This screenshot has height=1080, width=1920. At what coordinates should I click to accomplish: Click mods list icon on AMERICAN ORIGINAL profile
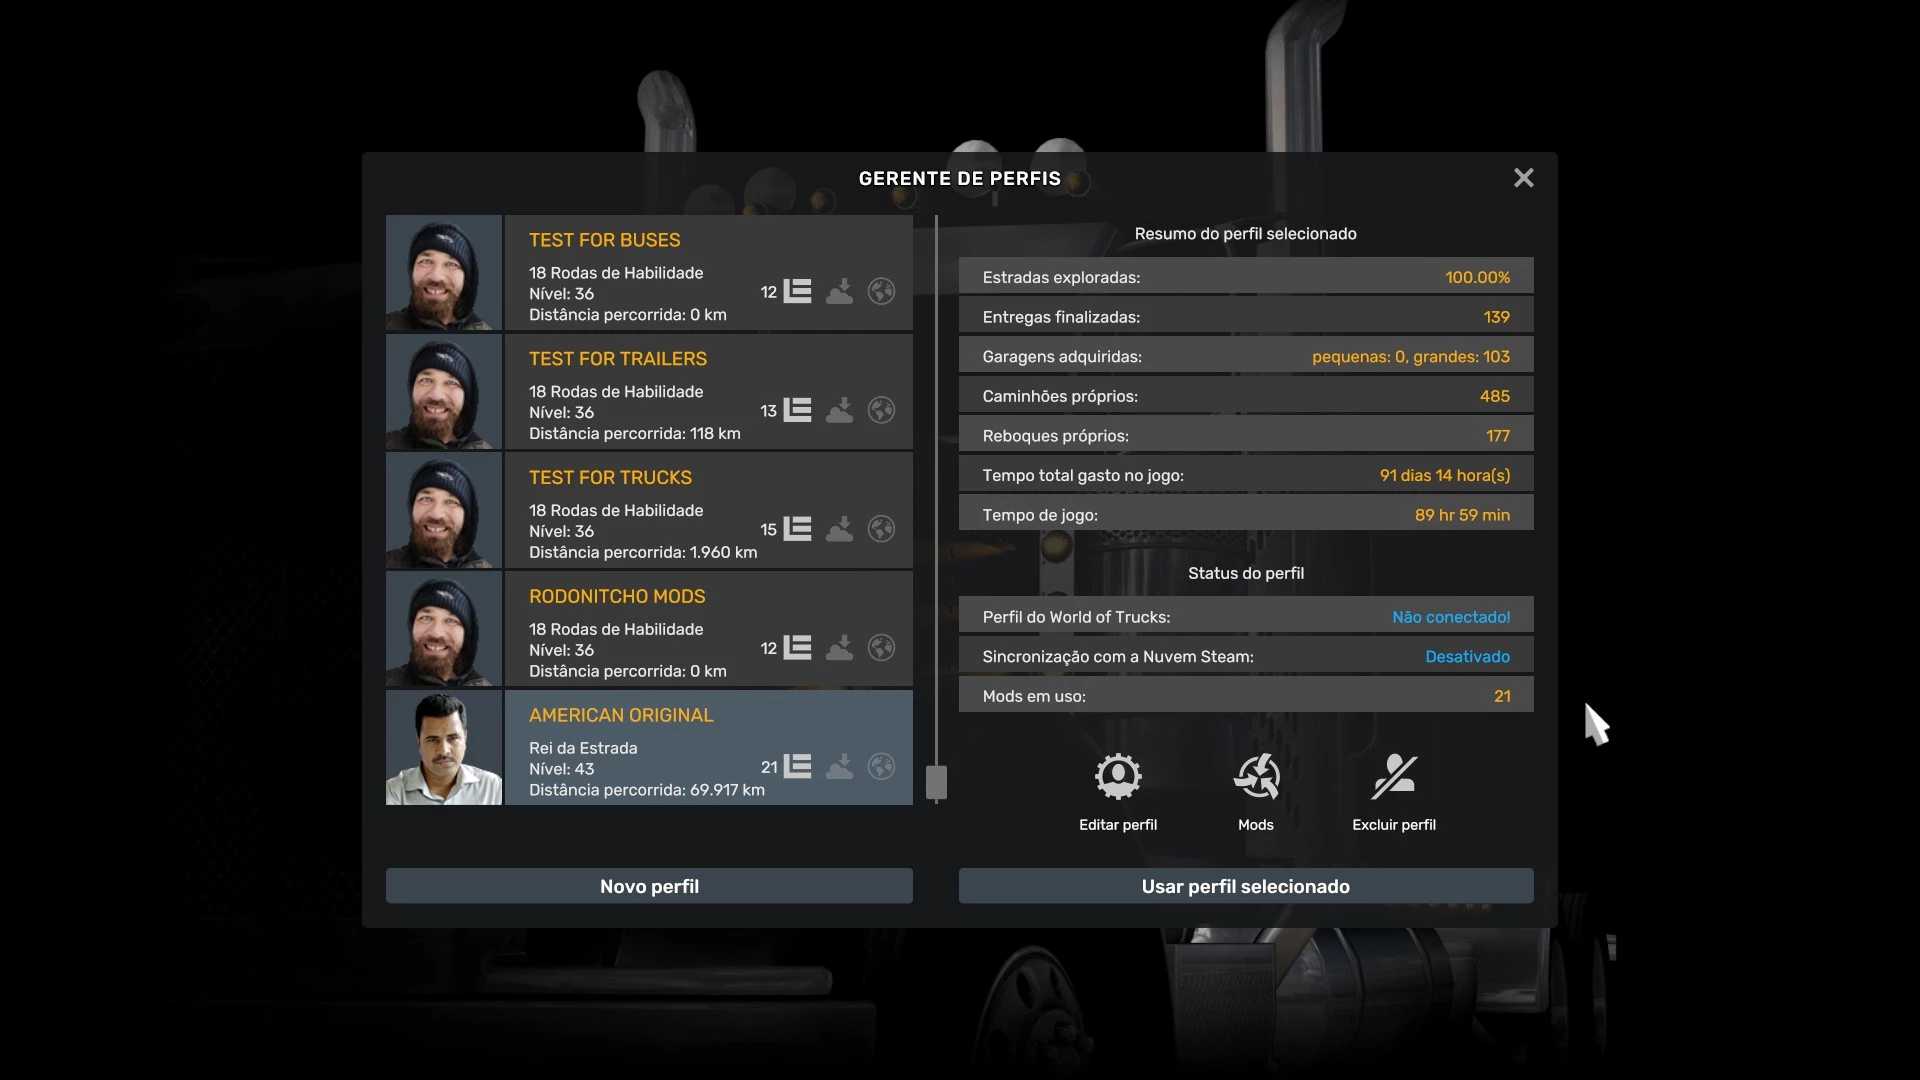(797, 767)
